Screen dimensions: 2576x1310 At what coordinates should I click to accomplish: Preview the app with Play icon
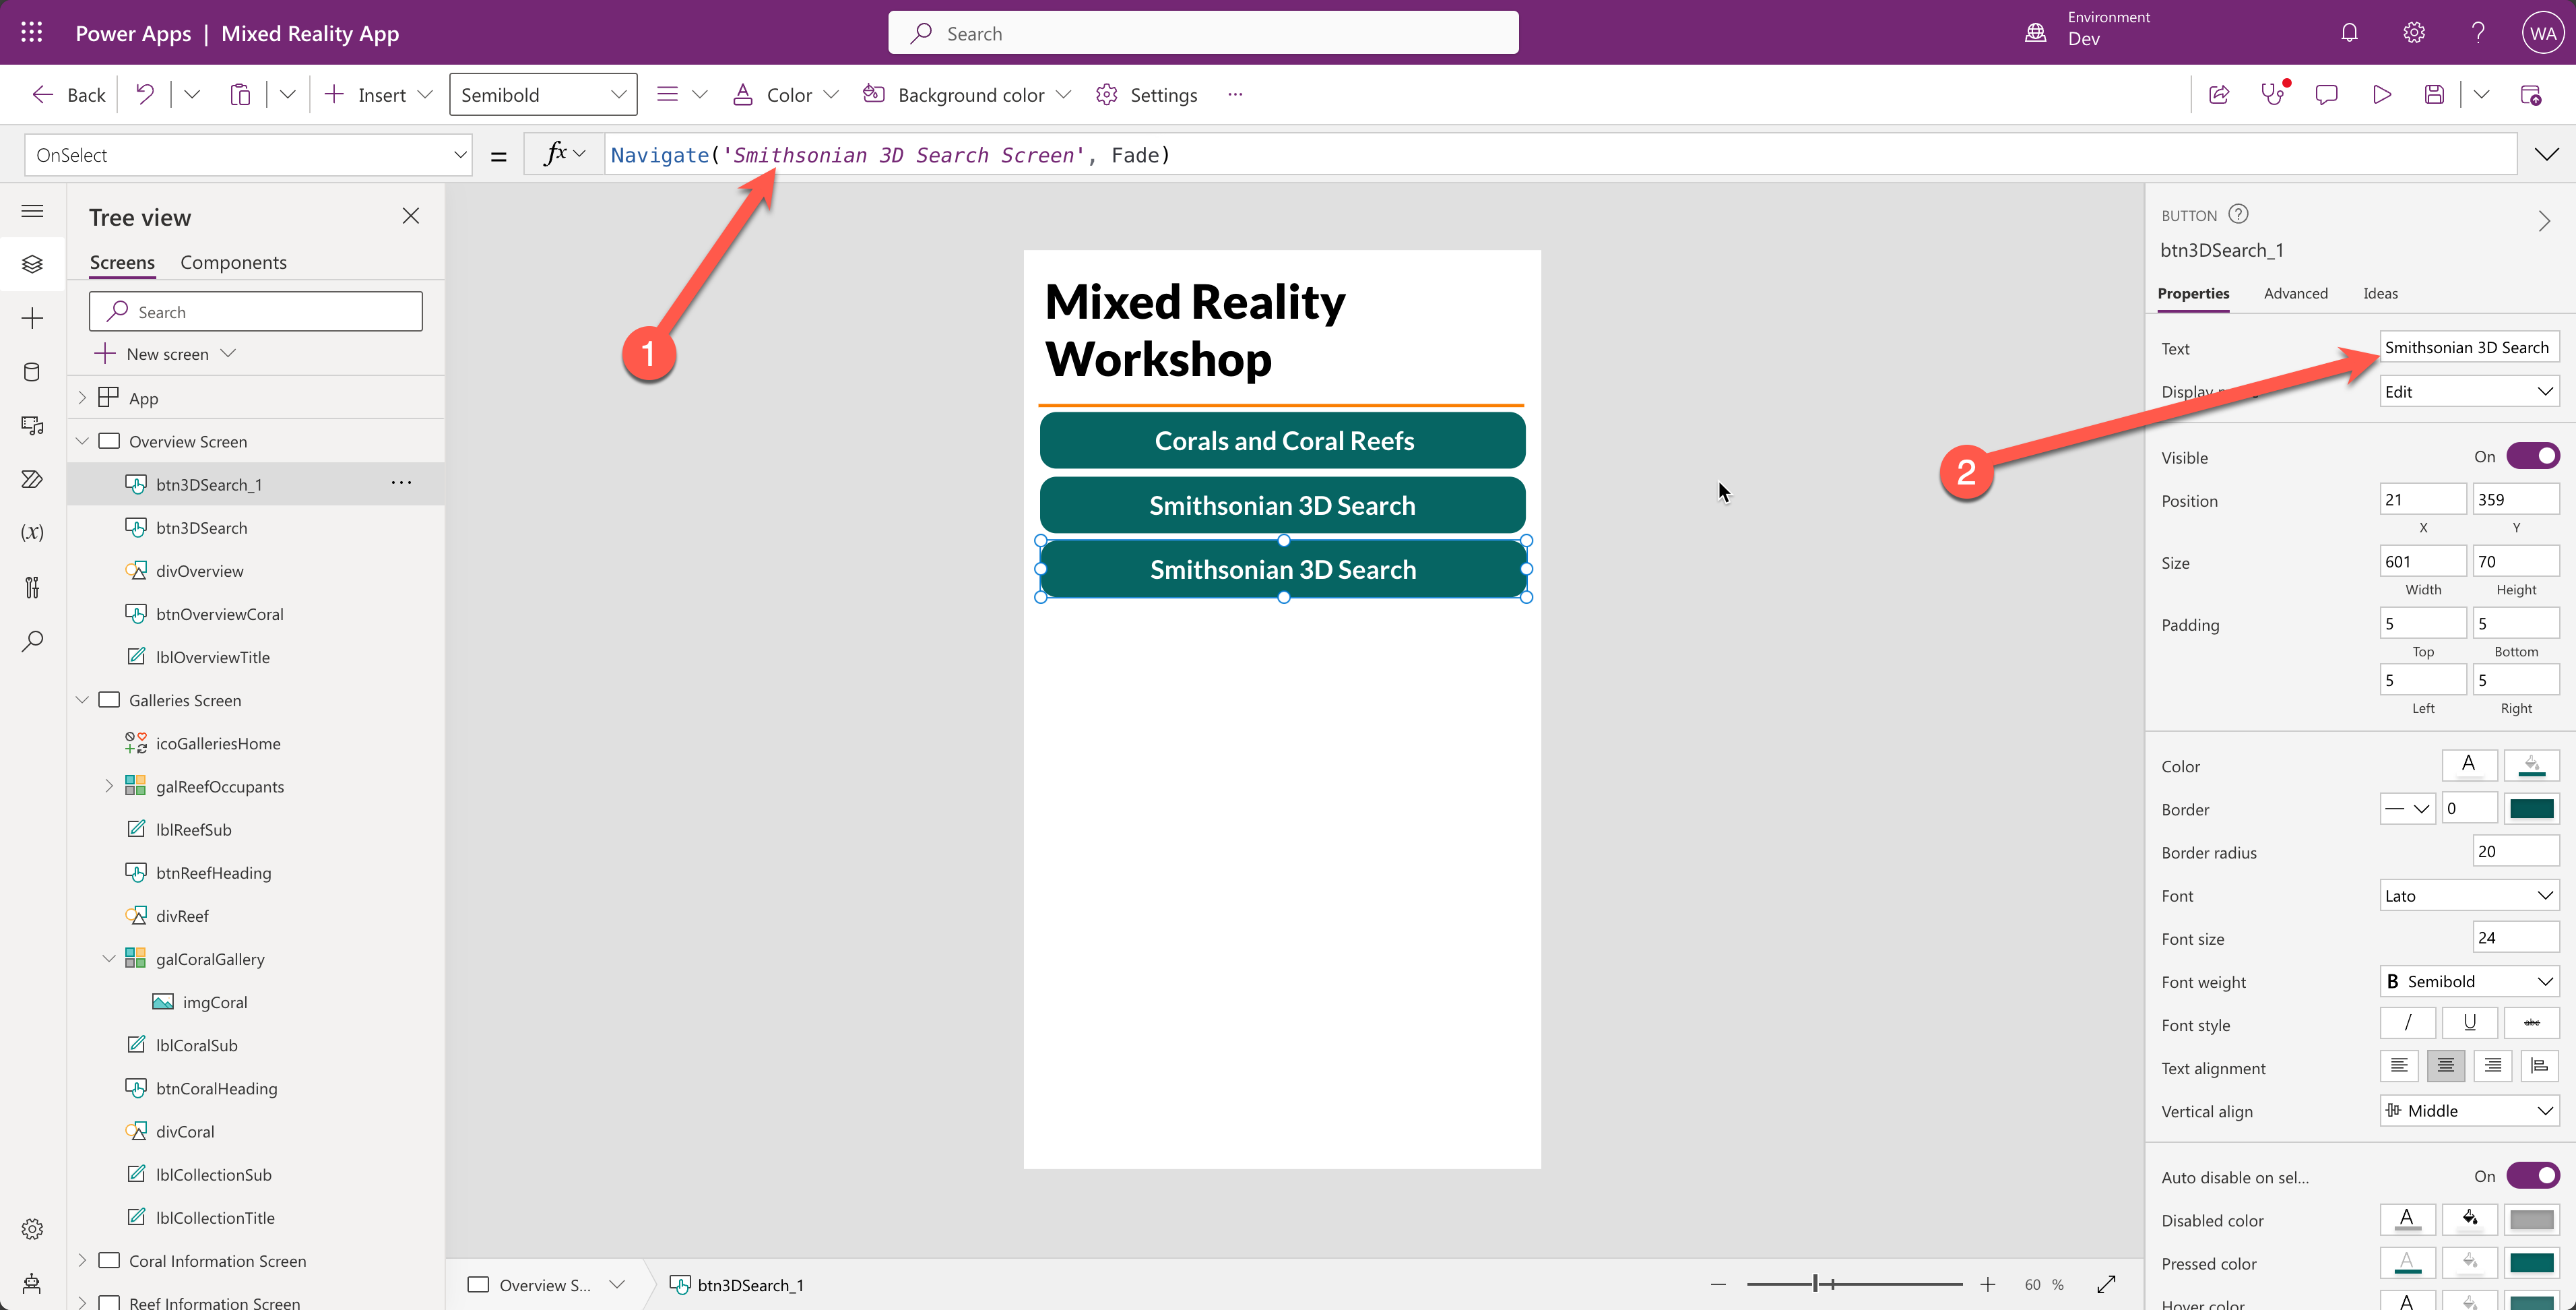click(x=2382, y=95)
